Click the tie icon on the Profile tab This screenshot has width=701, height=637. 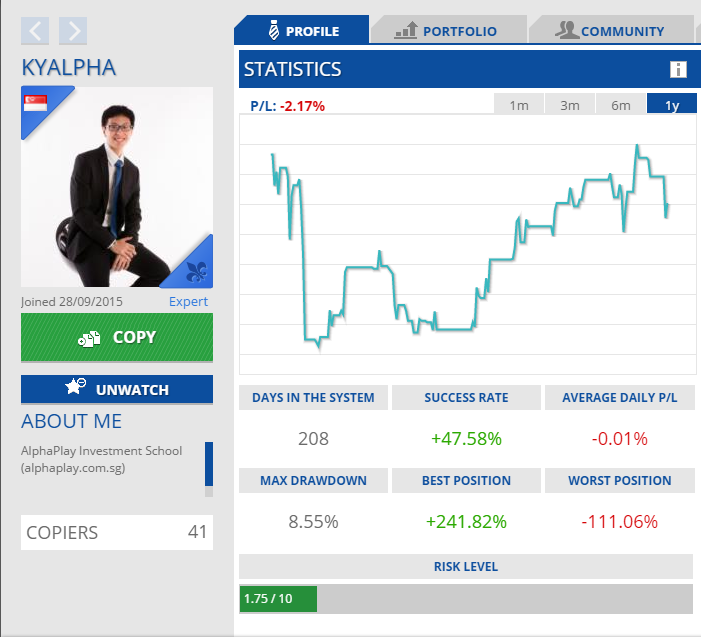click(x=272, y=31)
